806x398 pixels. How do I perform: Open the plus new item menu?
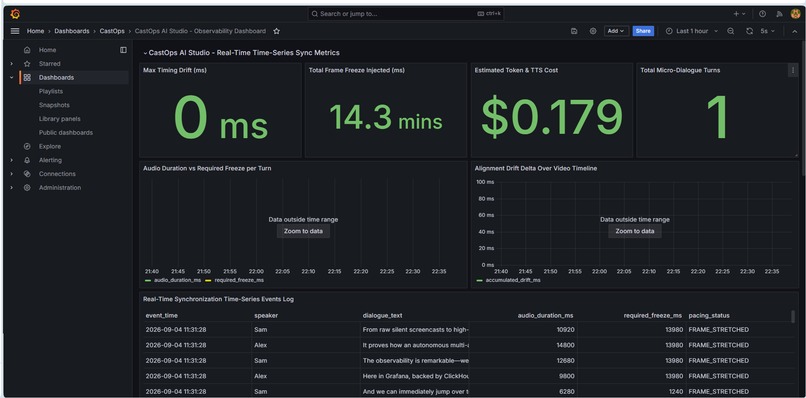[740, 14]
